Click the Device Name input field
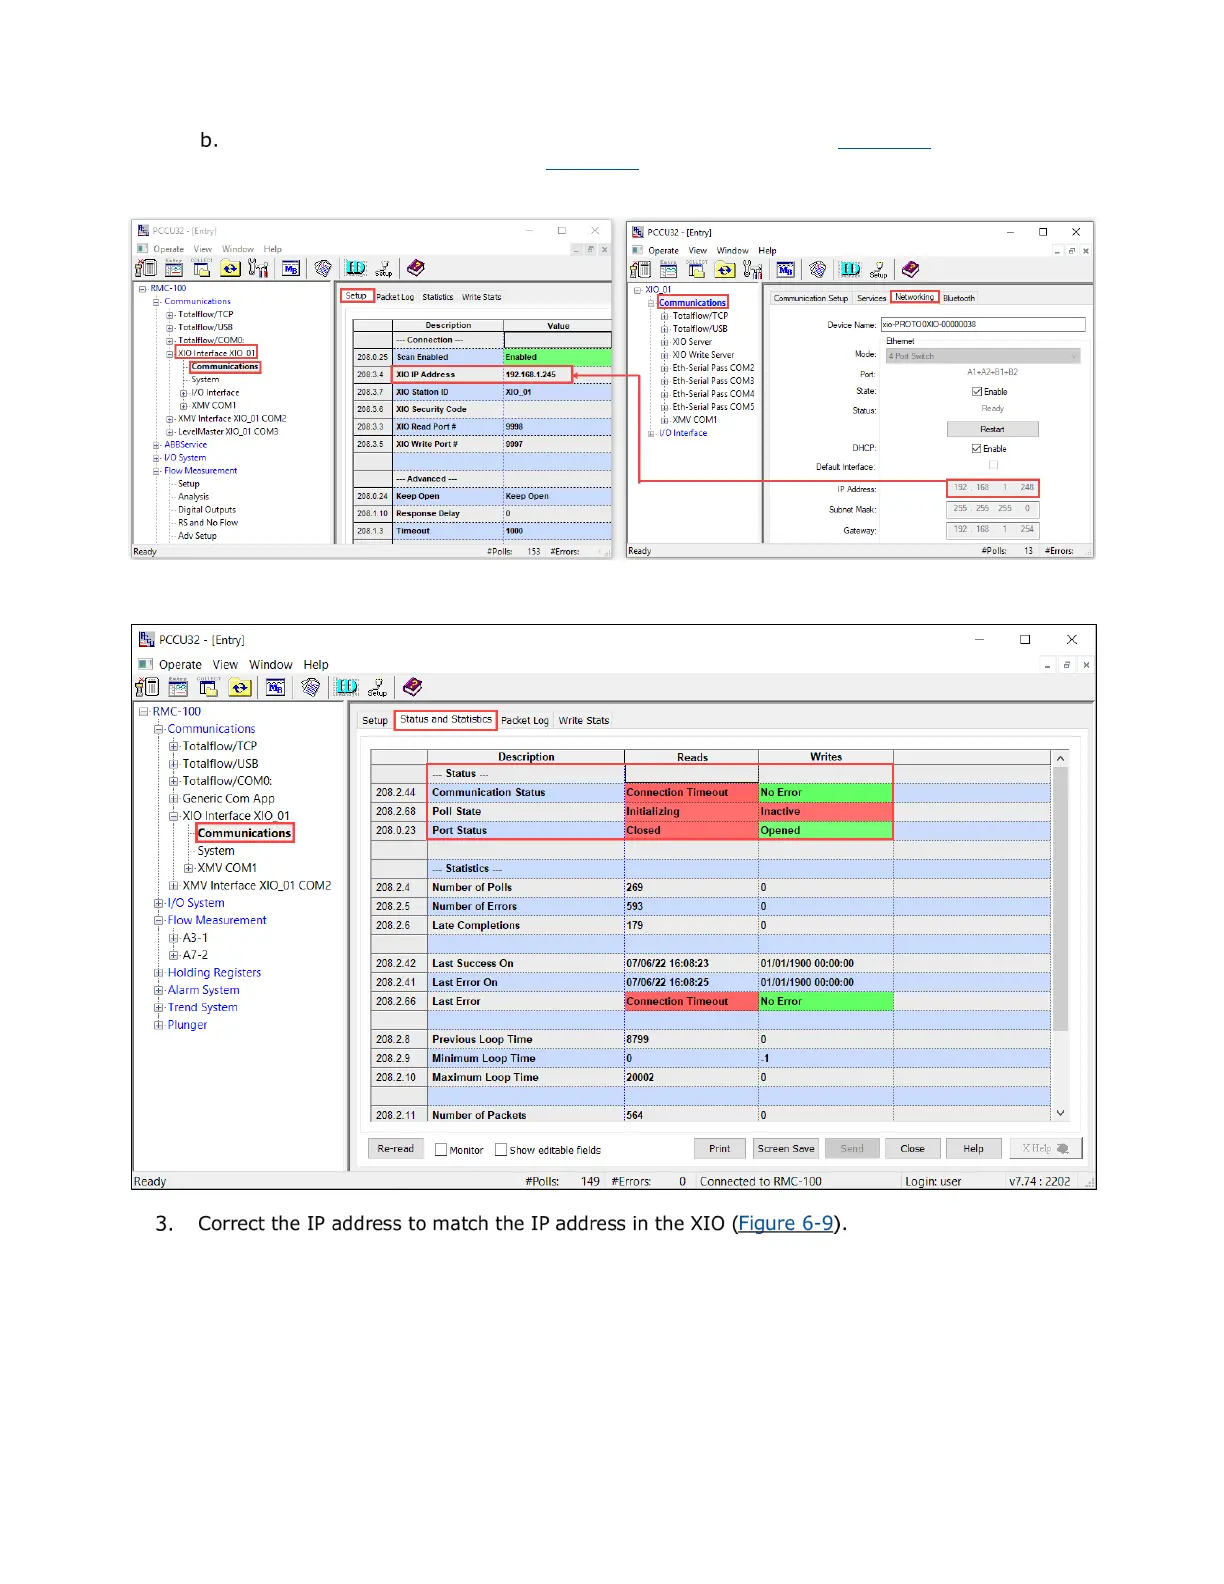The image size is (1224, 1584). [983, 324]
